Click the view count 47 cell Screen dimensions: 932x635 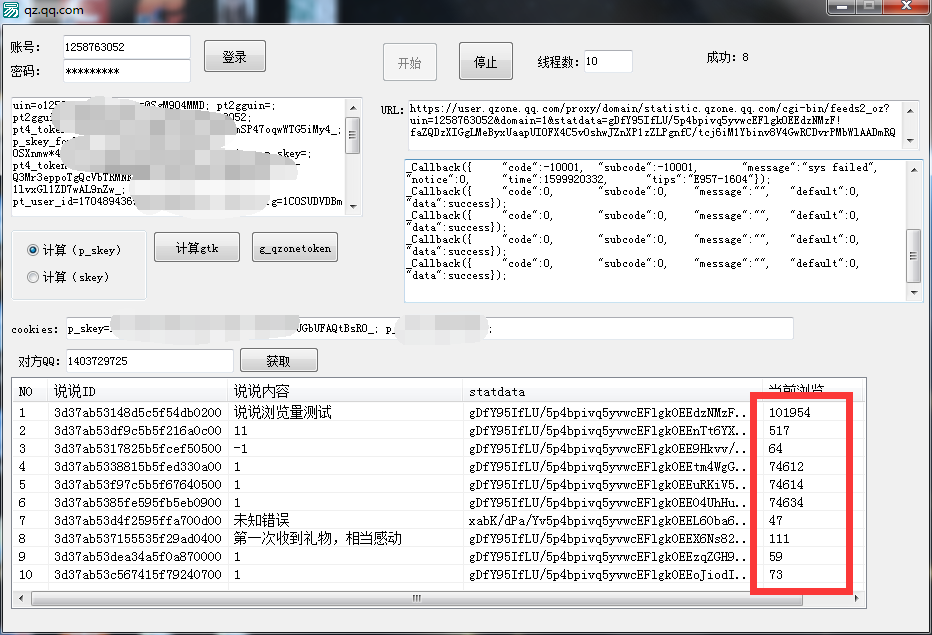coord(776,521)
